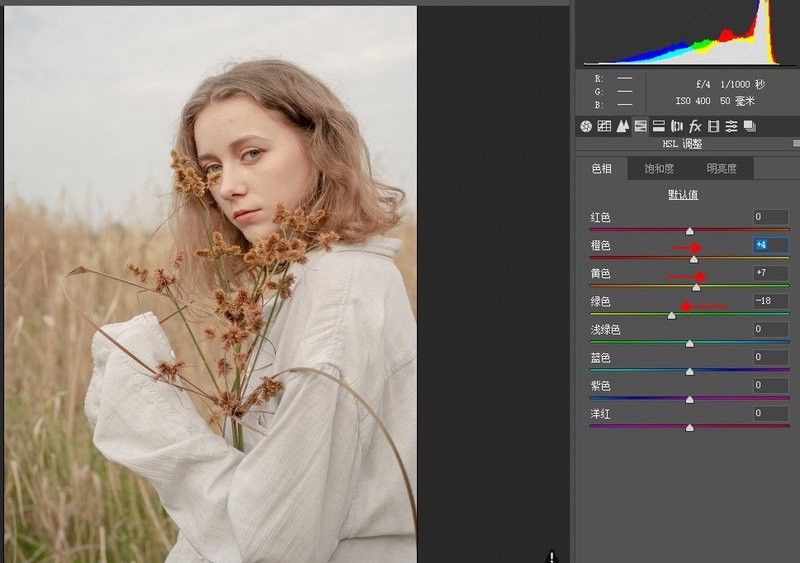Click the 黄色 slider label

(x=601, y=274)
